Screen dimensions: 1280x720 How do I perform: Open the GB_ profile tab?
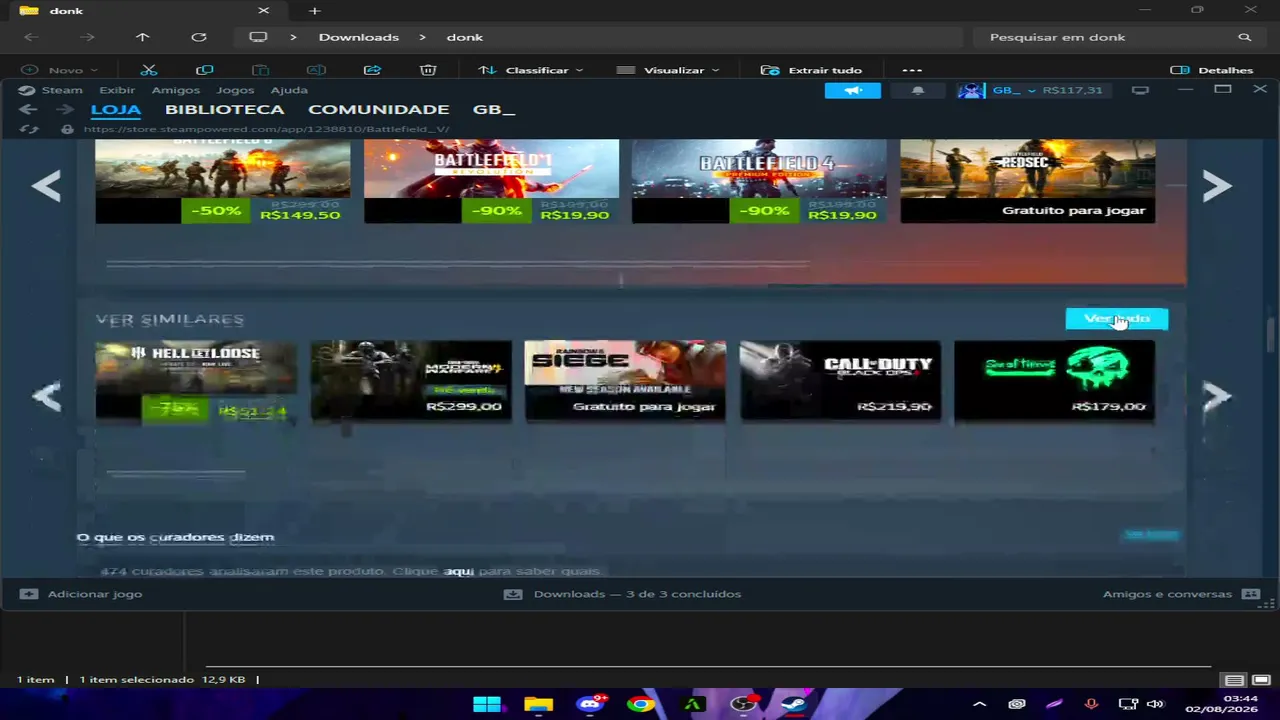pos(493,109)
